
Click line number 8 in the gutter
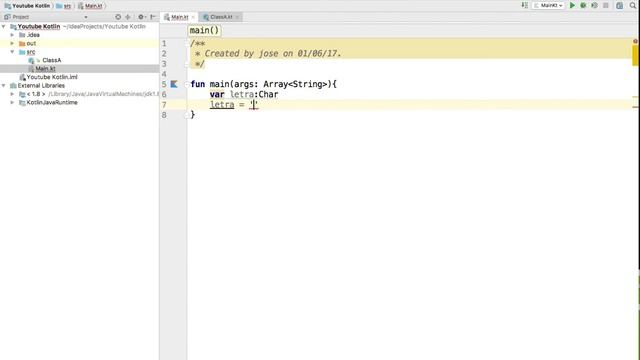pos(164,115)
